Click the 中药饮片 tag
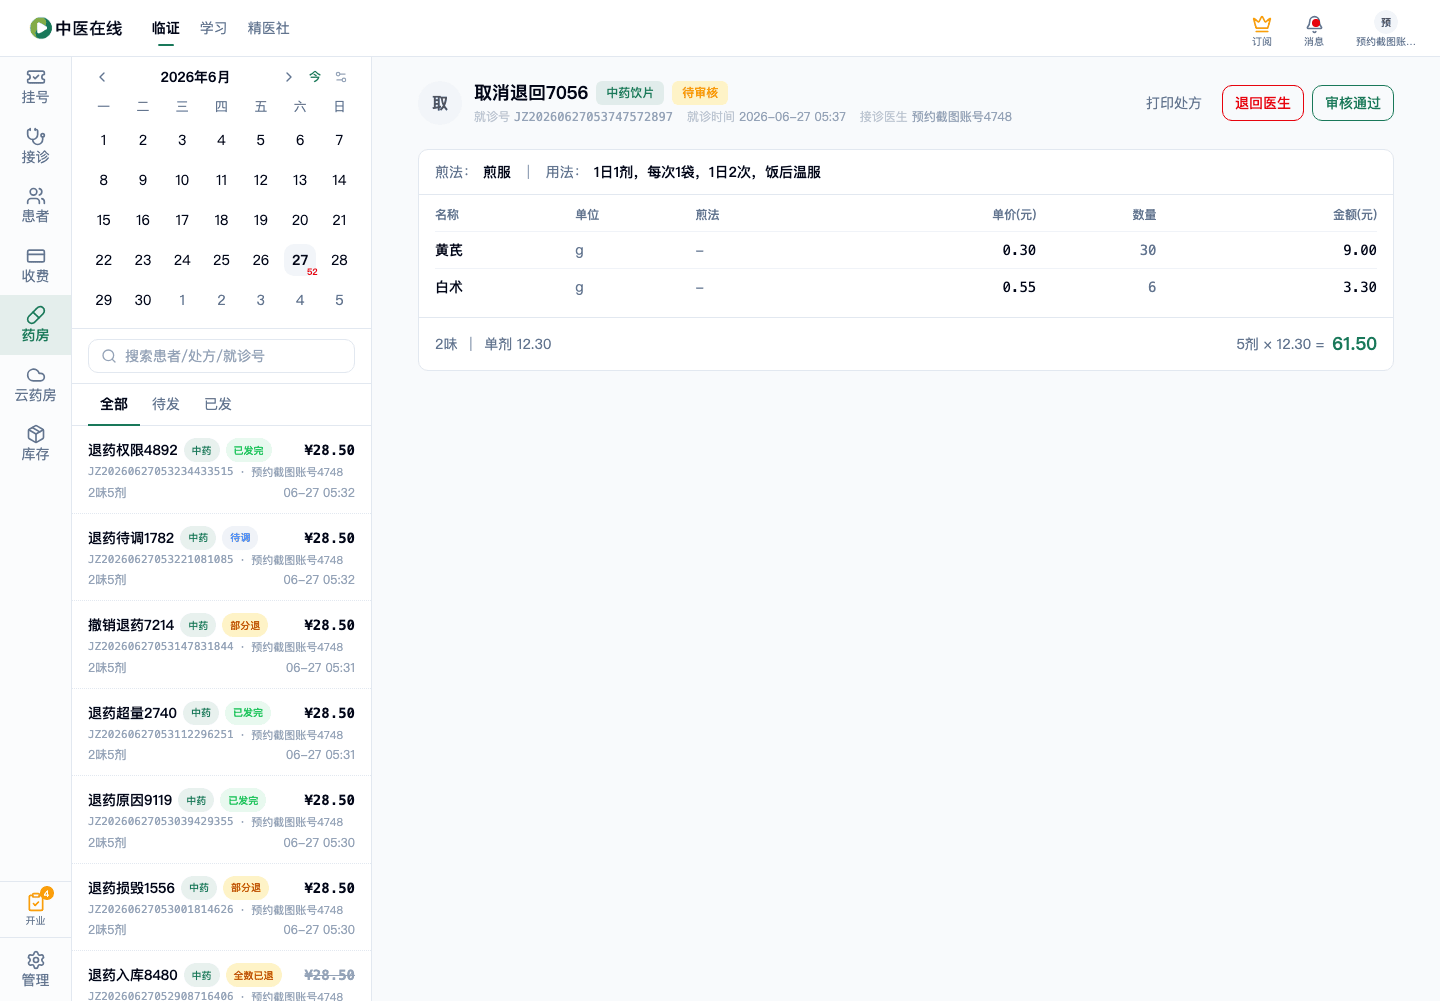This screenshot has height=1001, width=1440. [x=630, y=93]
